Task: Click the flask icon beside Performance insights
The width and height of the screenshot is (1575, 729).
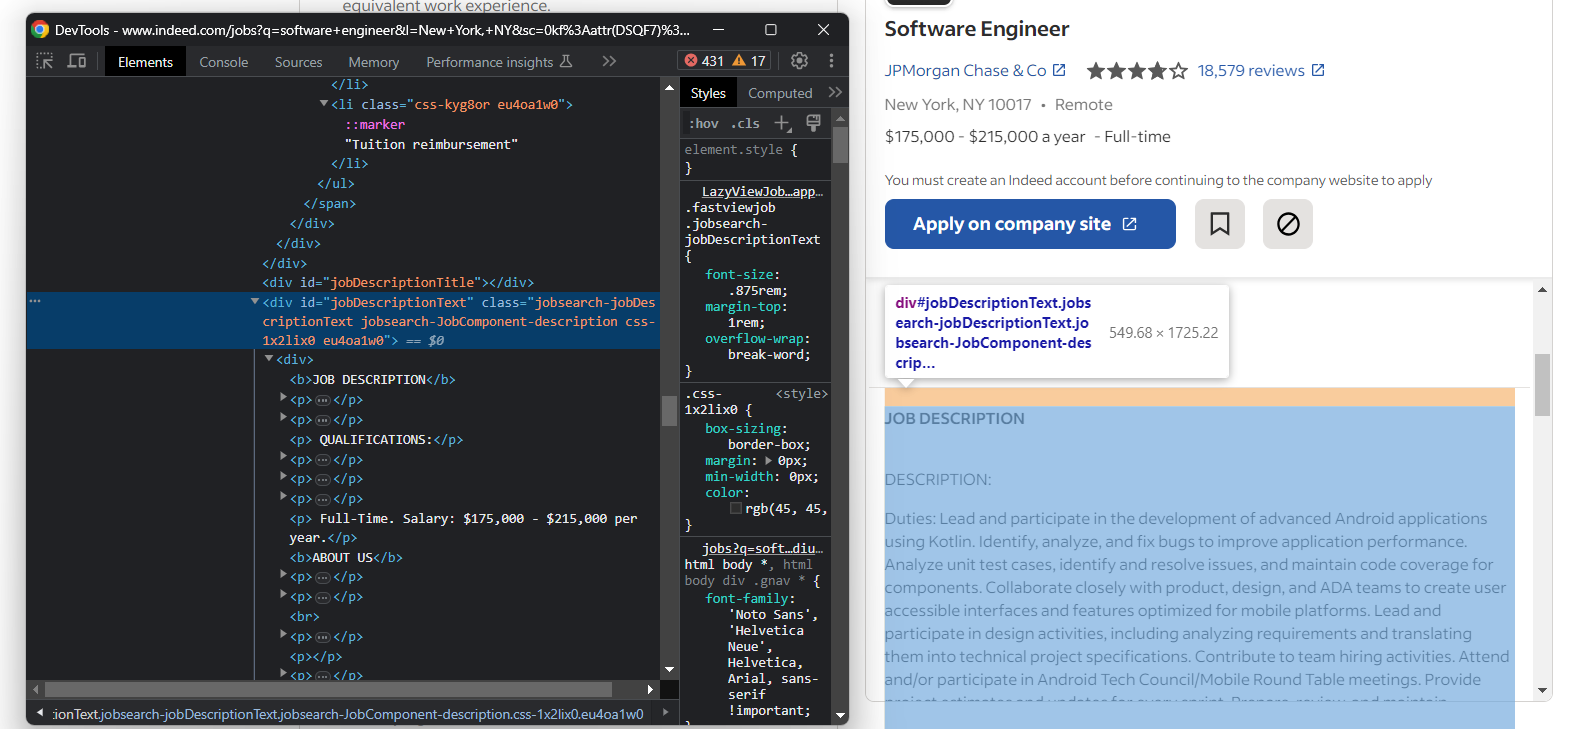Action: 566,61
